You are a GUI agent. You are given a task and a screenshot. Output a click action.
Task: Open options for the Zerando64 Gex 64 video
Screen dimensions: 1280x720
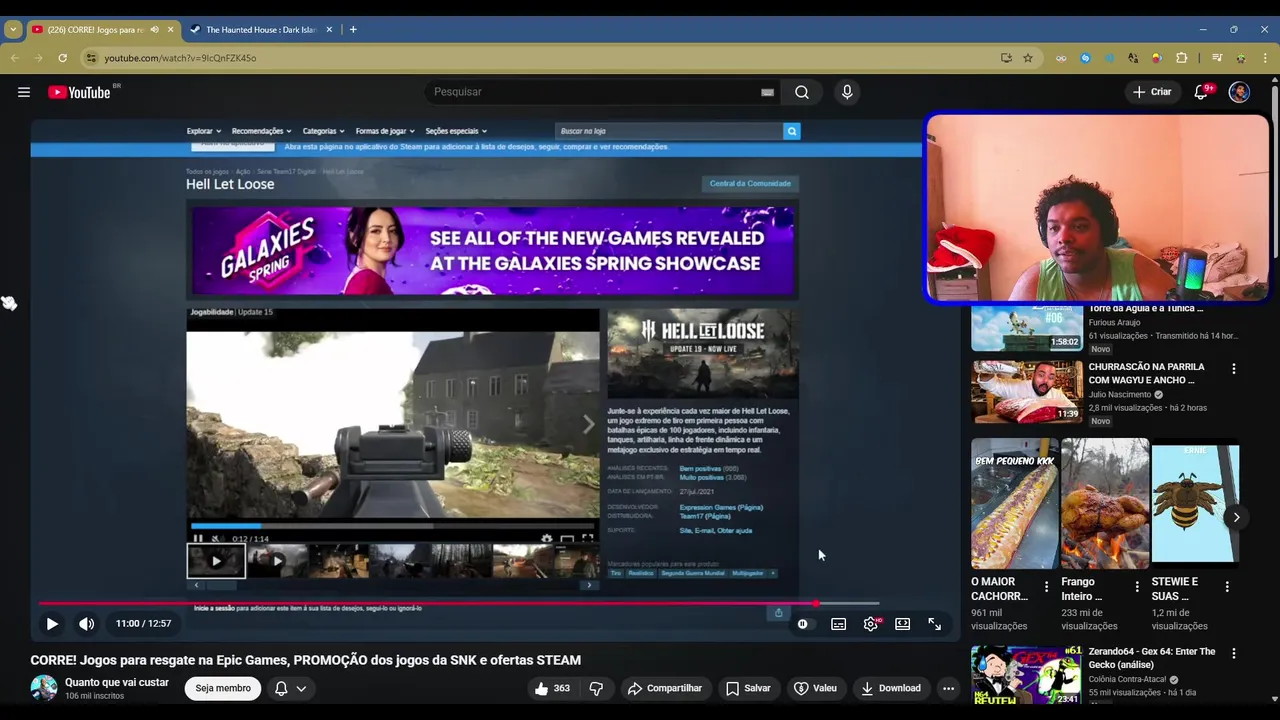point(1233,653)
